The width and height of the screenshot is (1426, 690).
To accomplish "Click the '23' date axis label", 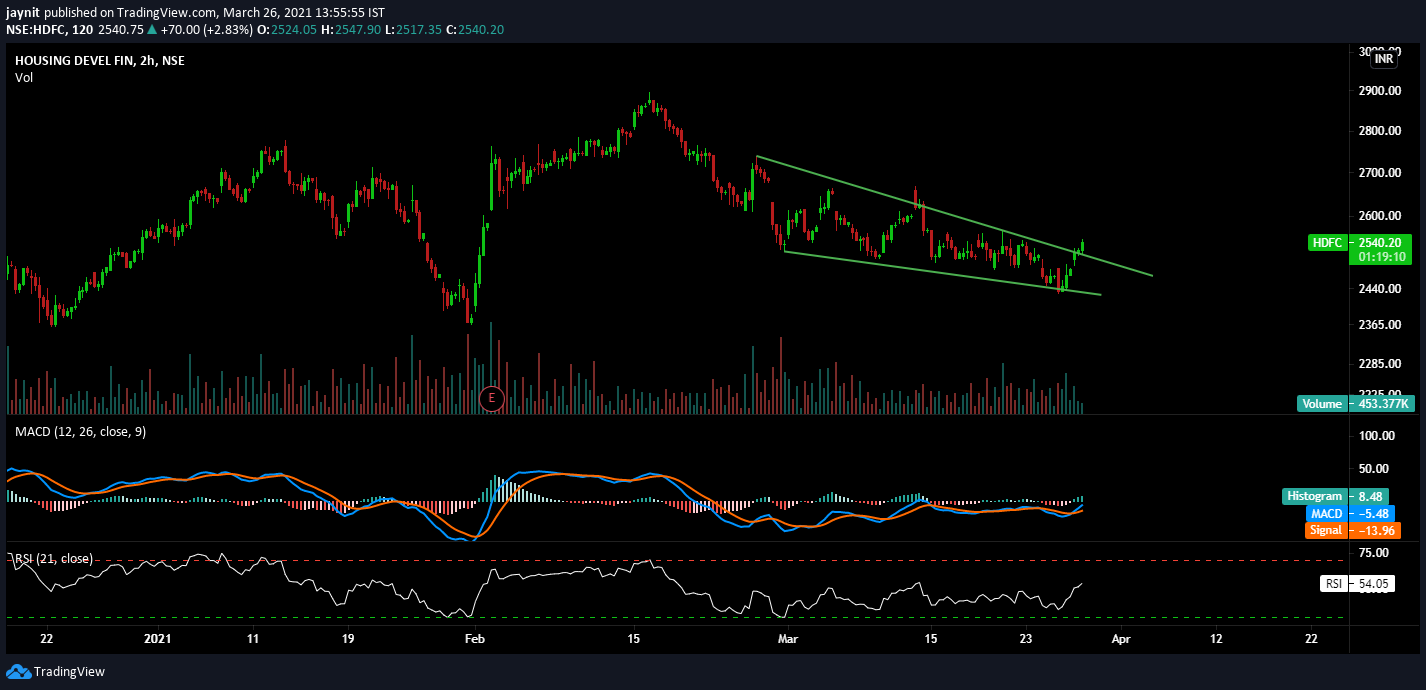I will click(x=1025, y=637).
